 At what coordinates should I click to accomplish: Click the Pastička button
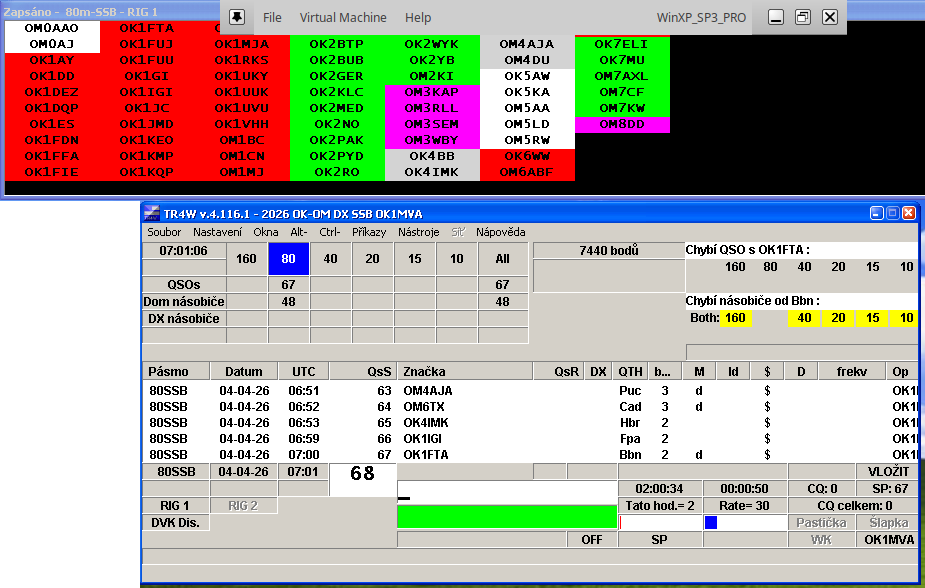(821, 523)
